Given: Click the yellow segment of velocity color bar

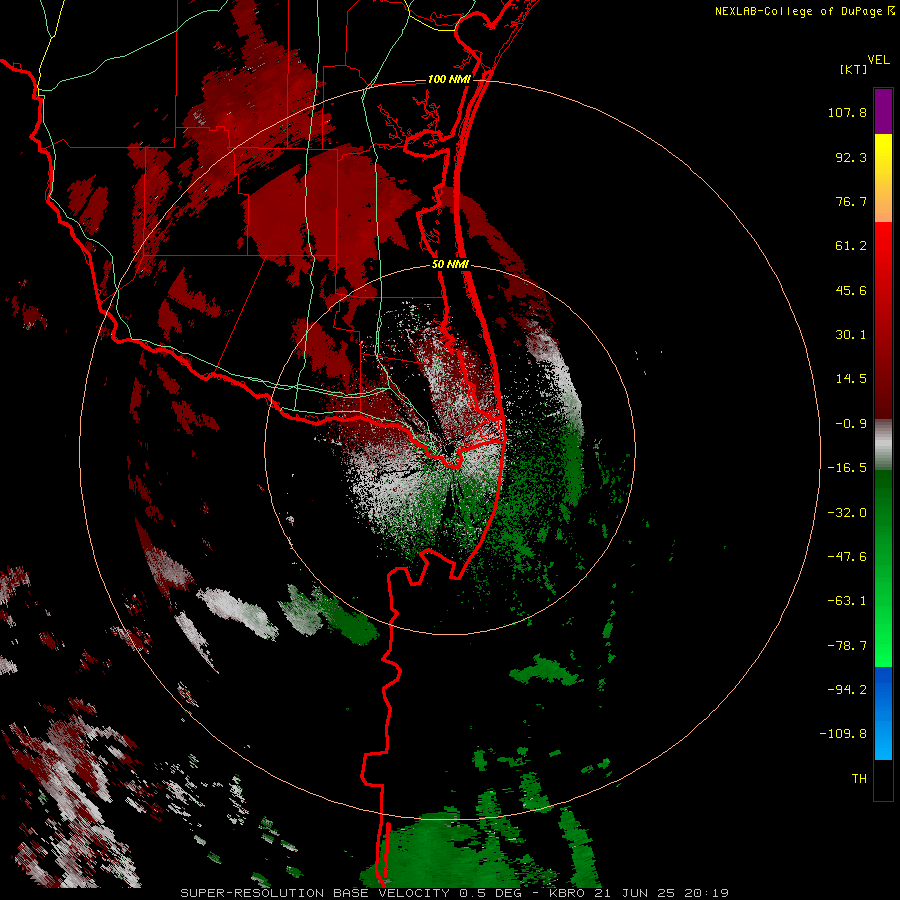Looking at the screenshot, I should click(883, 178).
